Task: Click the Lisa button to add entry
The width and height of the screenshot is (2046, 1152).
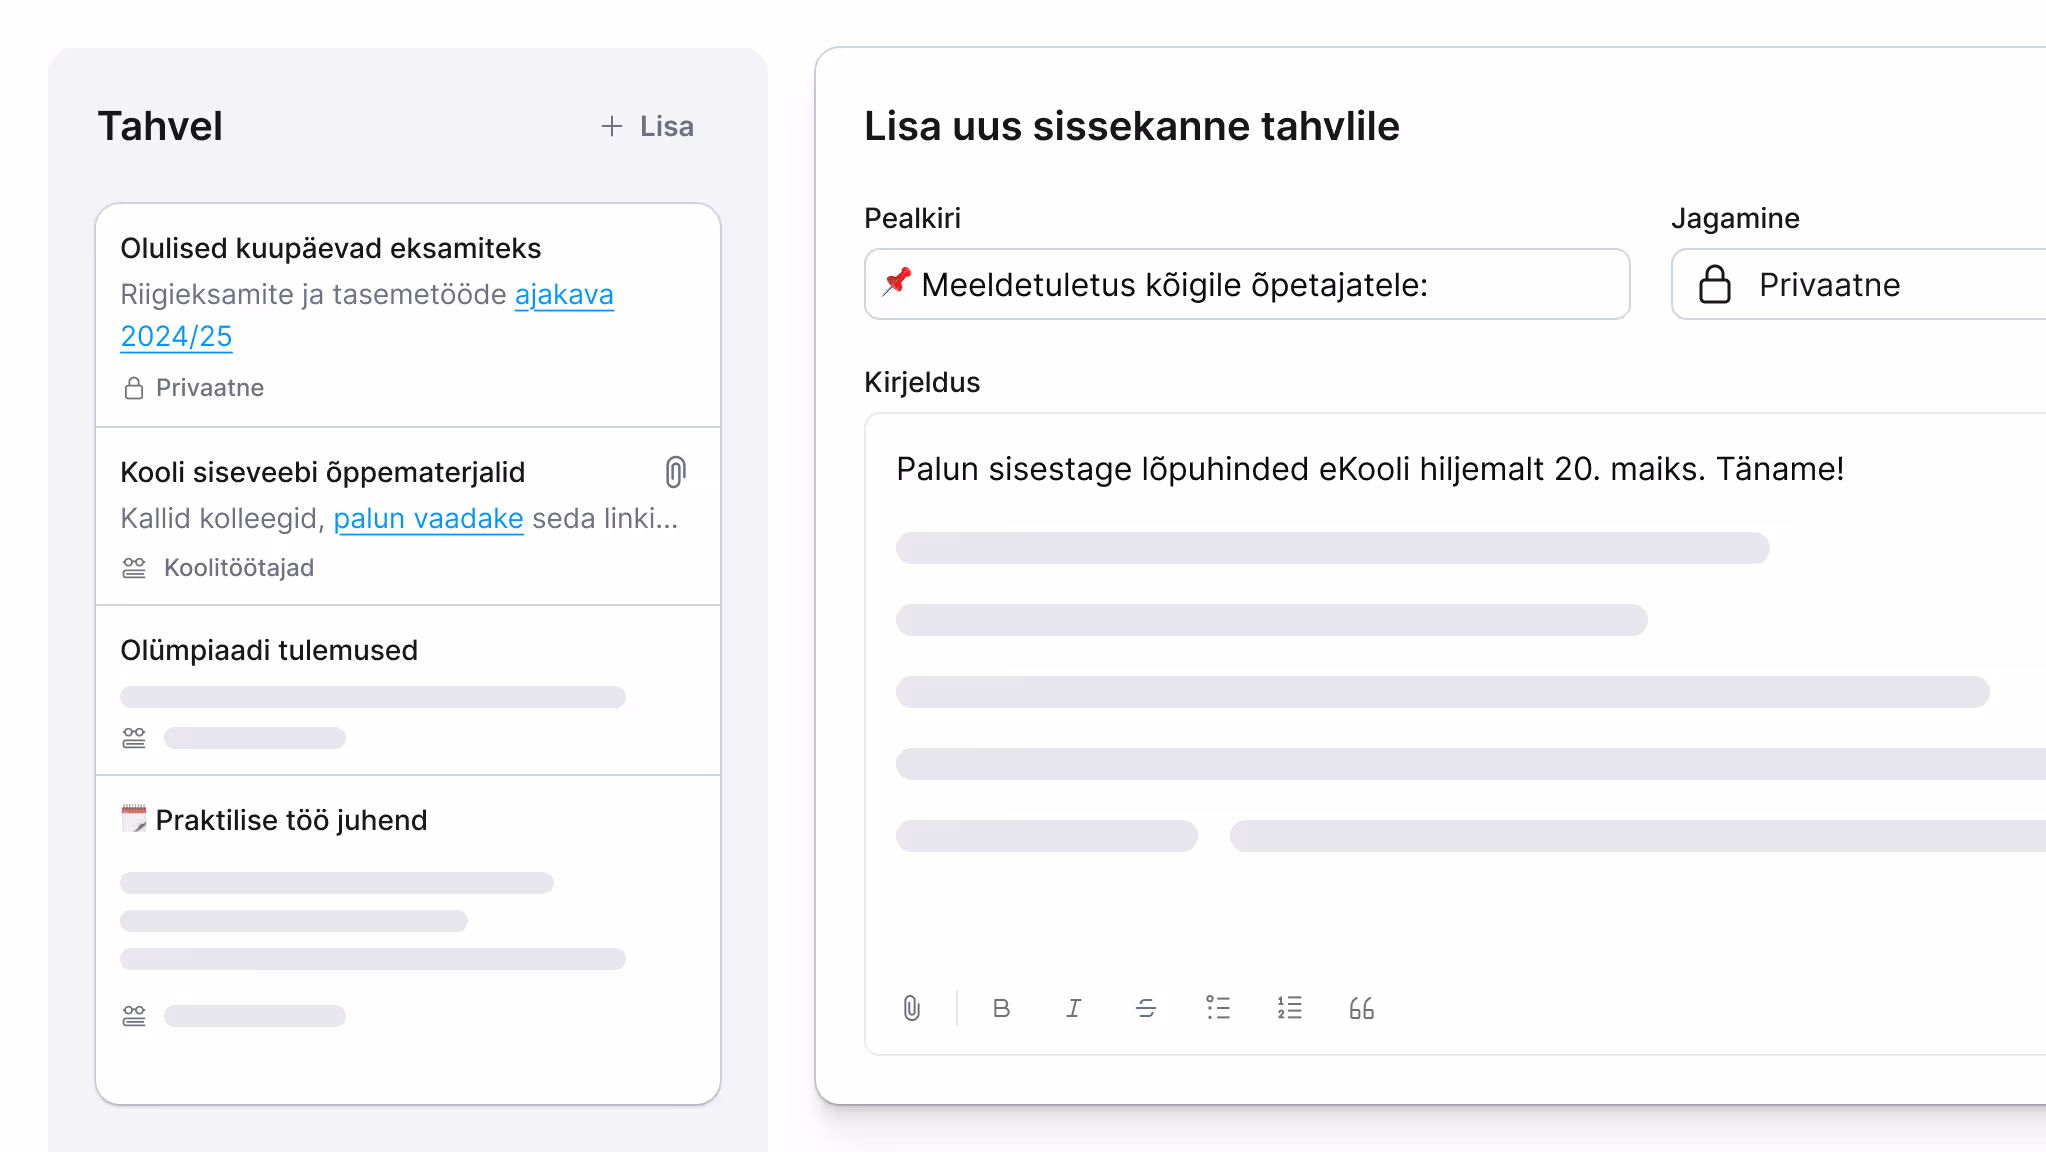Action: pos(647,126)
